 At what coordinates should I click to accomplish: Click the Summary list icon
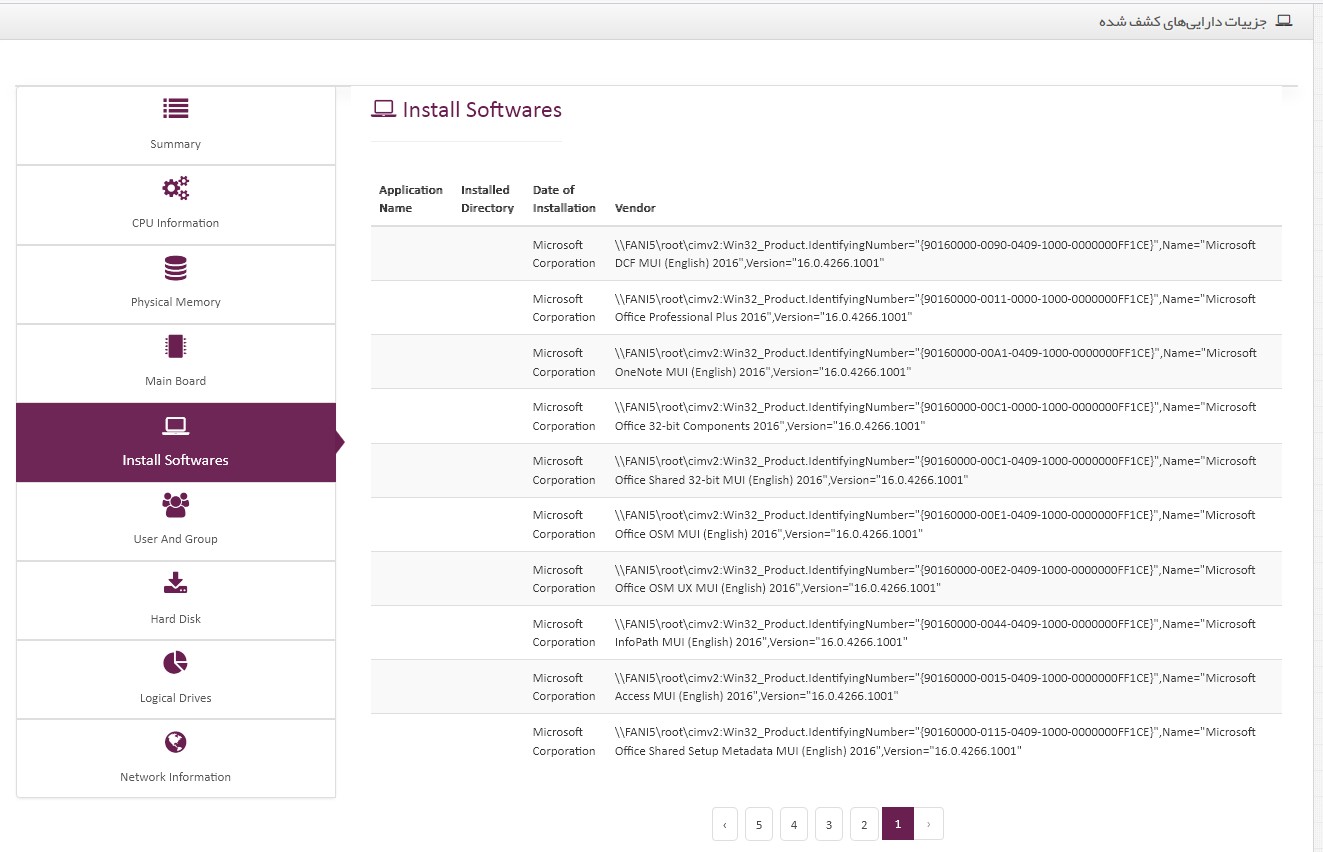pos(176,109)
